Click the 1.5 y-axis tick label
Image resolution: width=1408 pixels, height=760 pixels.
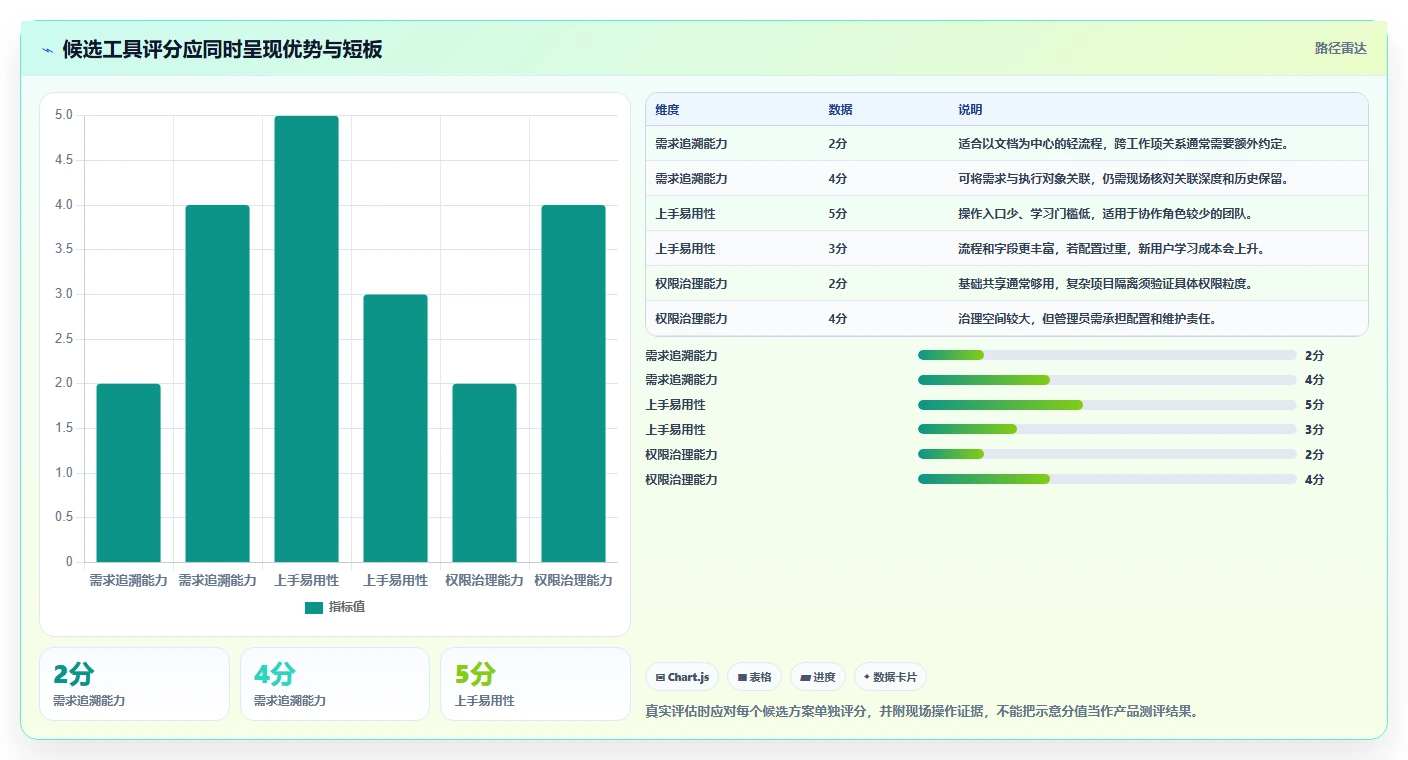pyautogui.click(x=64, y=428)
